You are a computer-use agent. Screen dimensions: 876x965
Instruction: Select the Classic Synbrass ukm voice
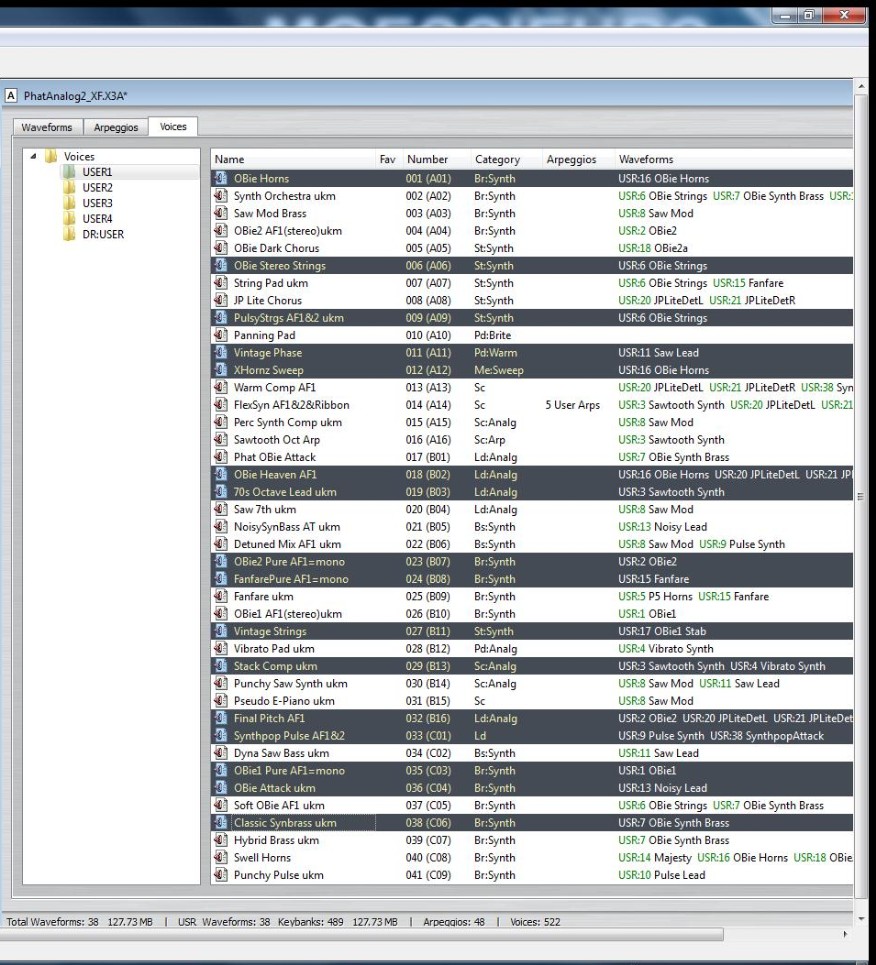click(x=532, y=823)
